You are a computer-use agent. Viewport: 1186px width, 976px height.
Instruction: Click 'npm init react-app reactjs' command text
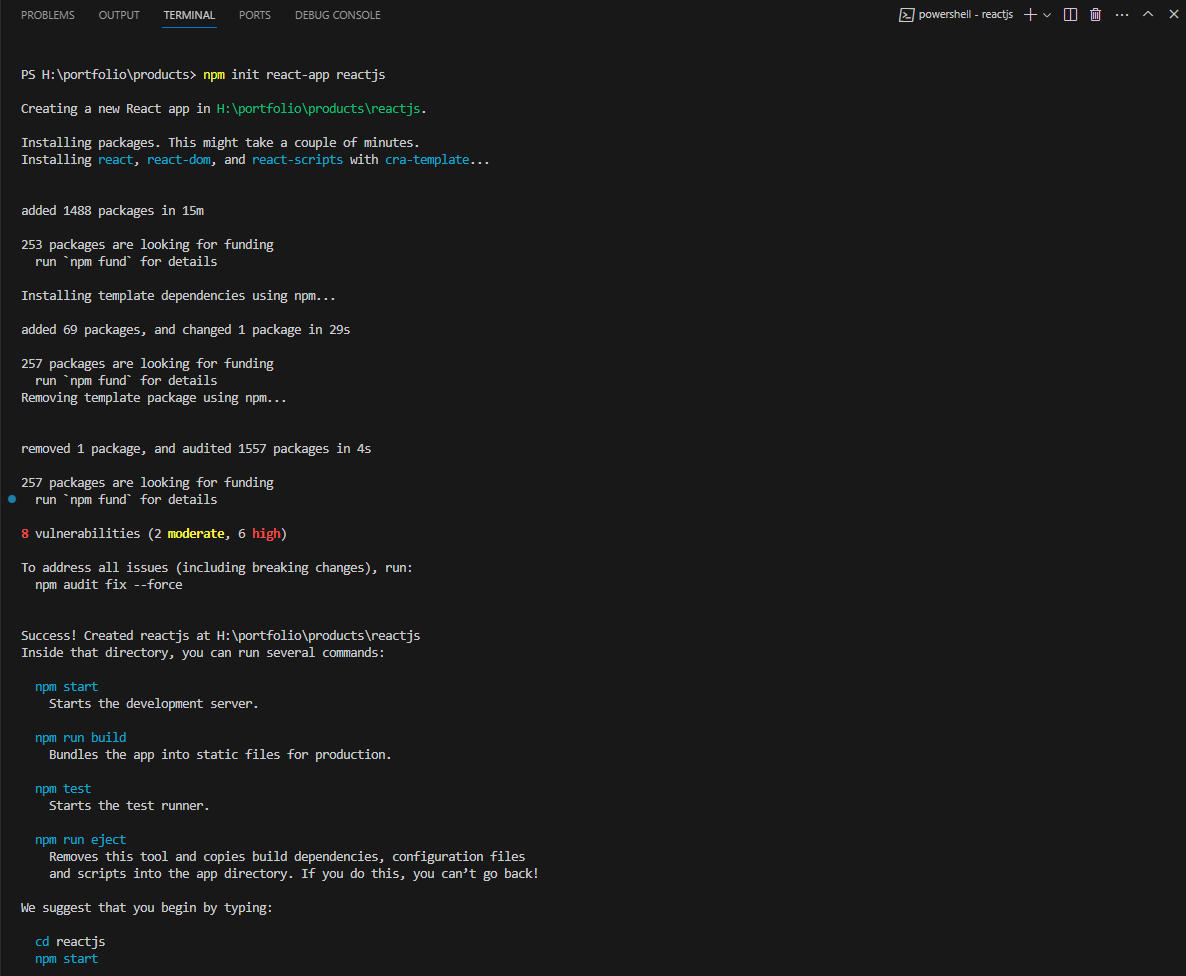tap(294, 74)
